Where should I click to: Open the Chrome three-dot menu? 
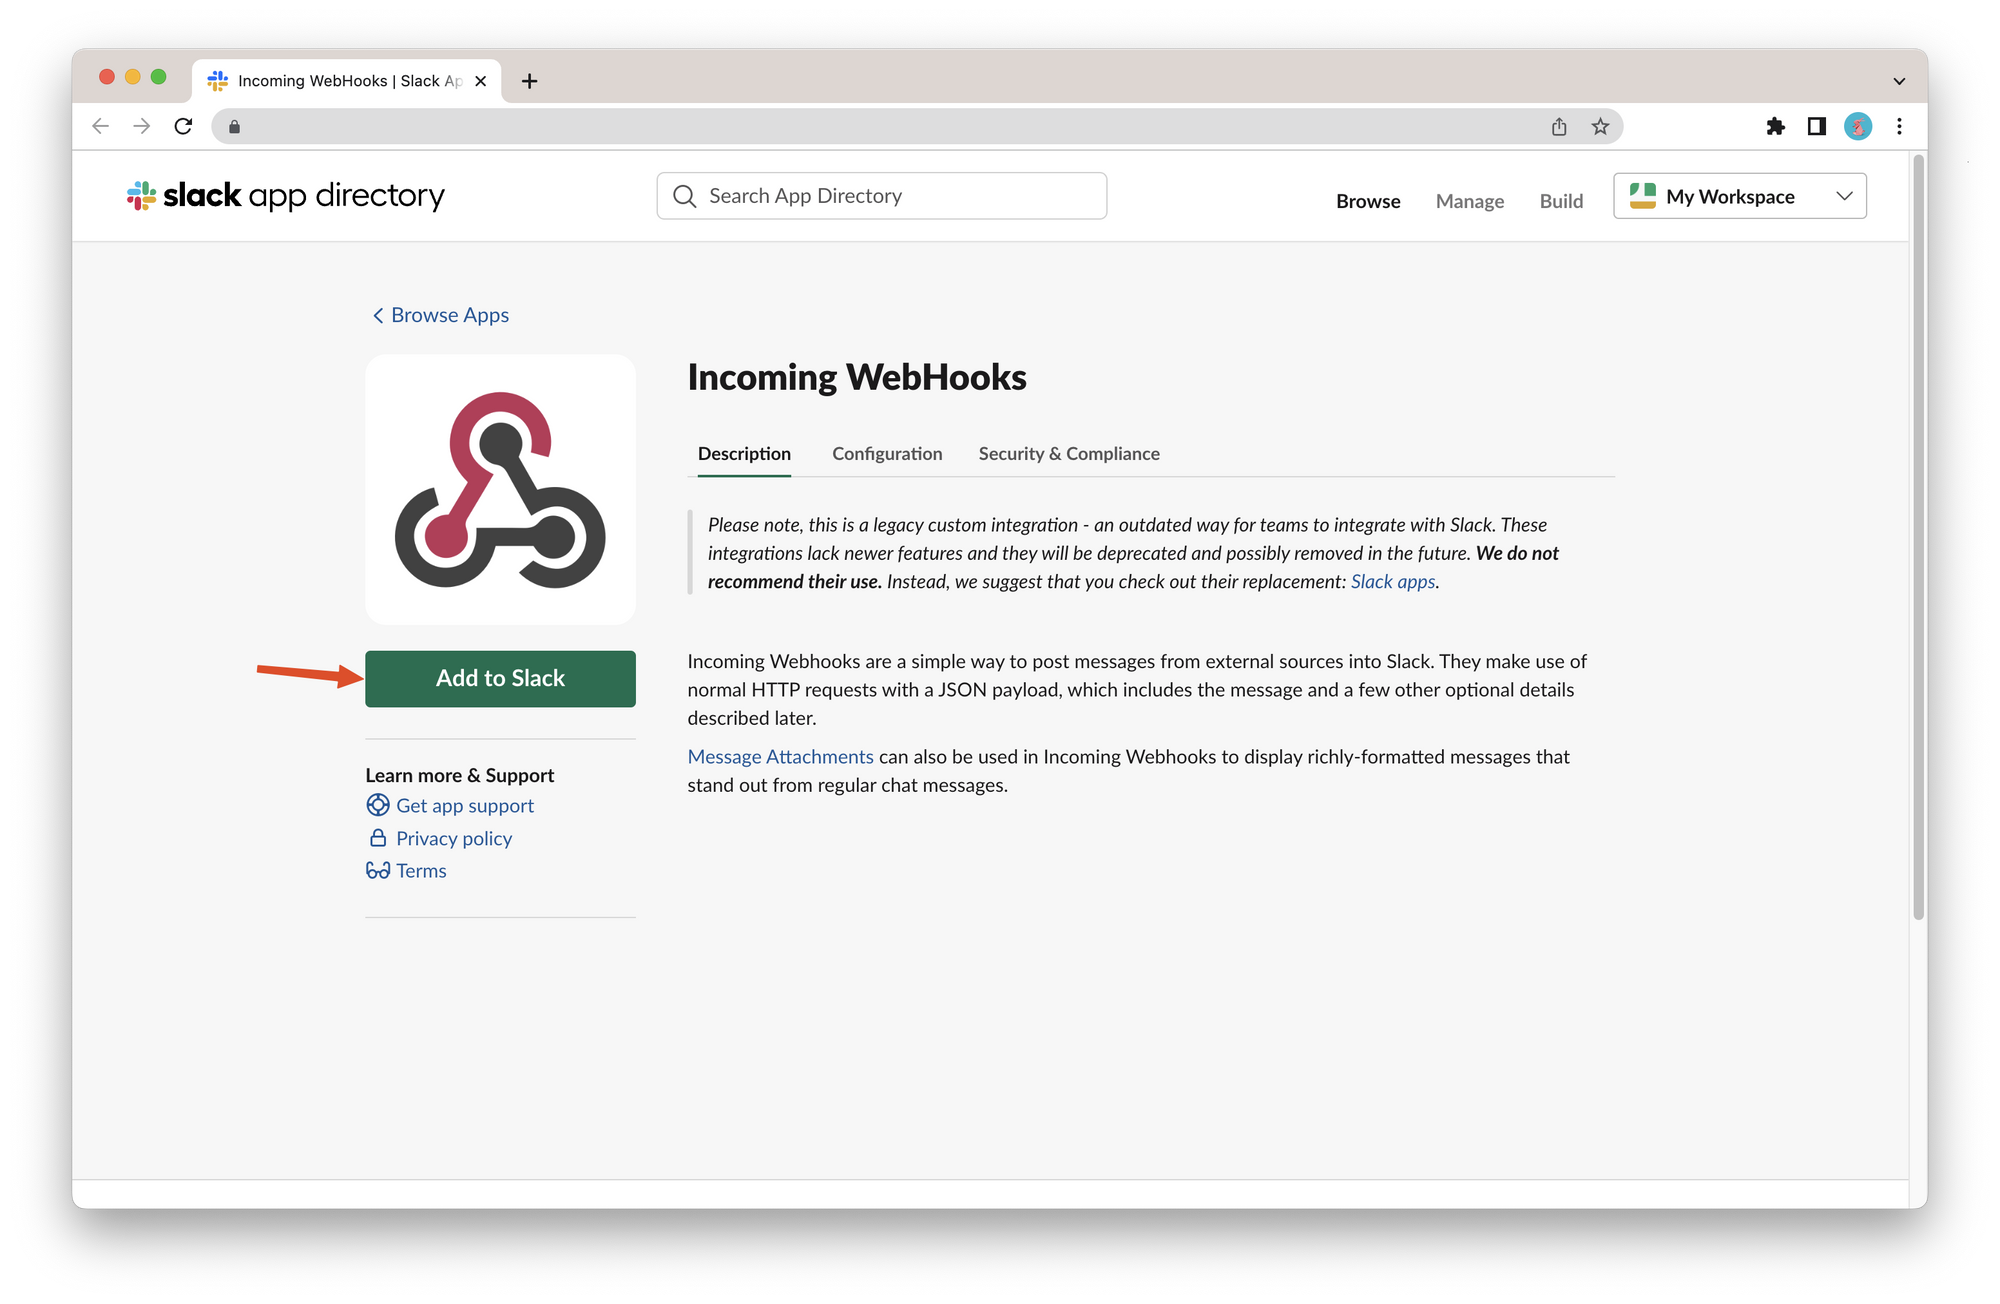[1899, 126]
